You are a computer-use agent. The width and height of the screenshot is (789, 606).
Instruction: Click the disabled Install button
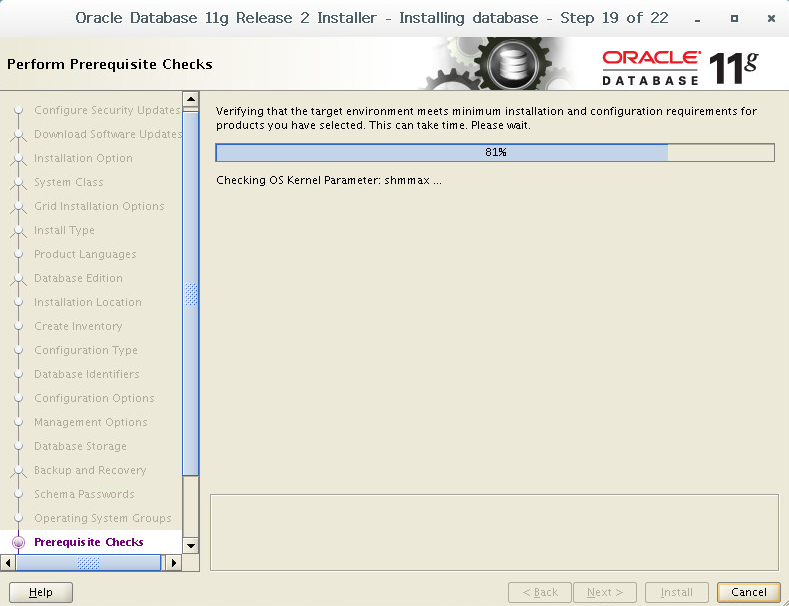point(677,592)
